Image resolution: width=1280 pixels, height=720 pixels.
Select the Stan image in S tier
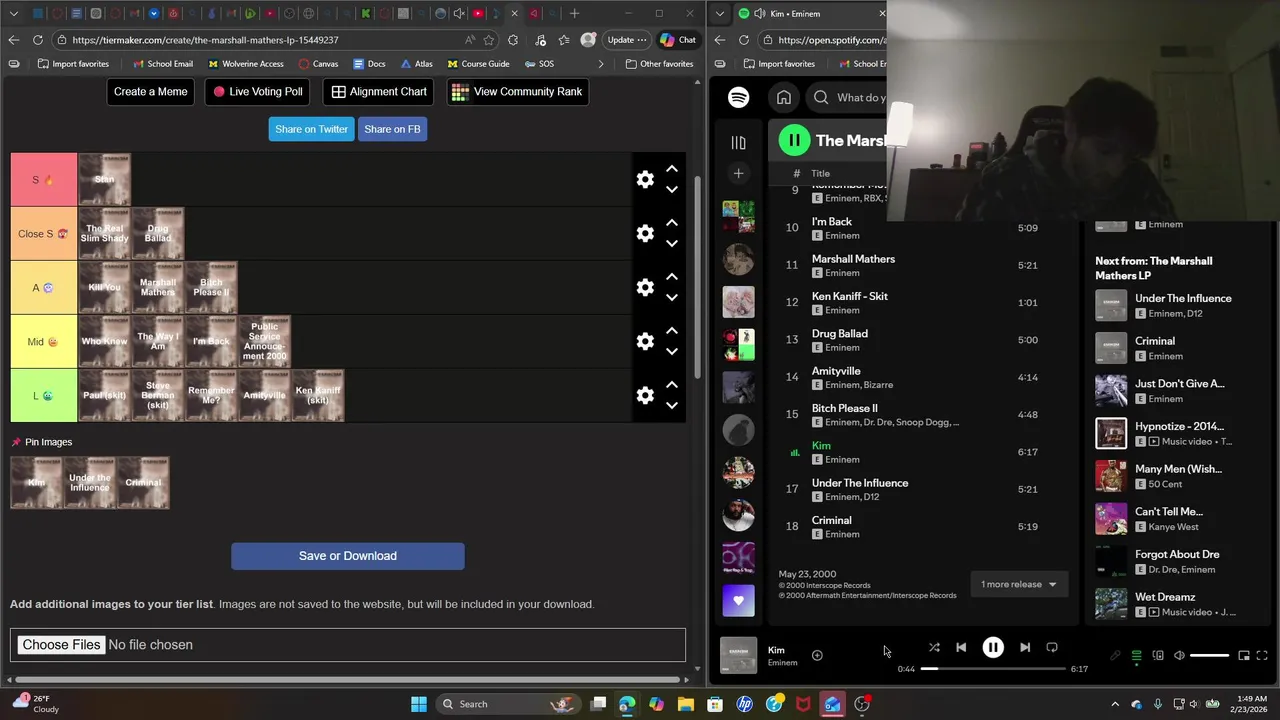click(x=105, y=180)
